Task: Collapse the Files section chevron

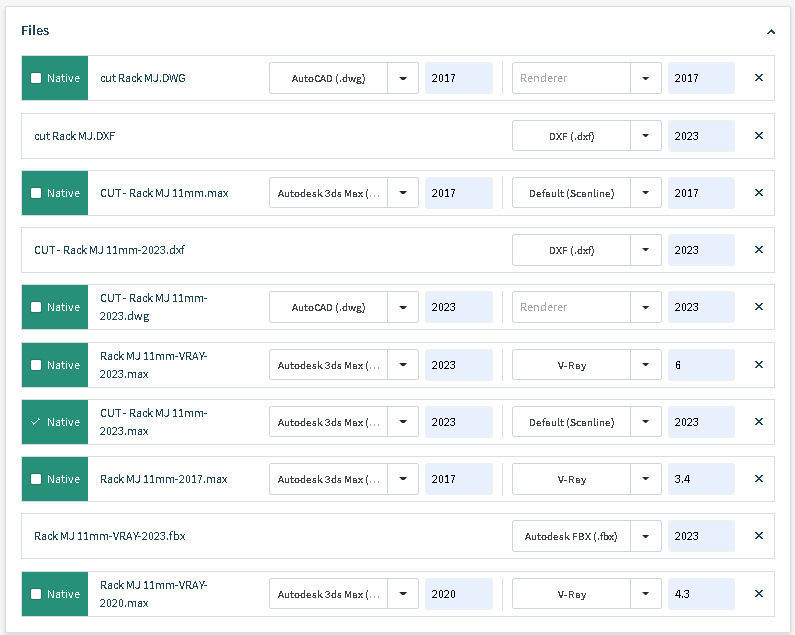Action: point(771,31)
